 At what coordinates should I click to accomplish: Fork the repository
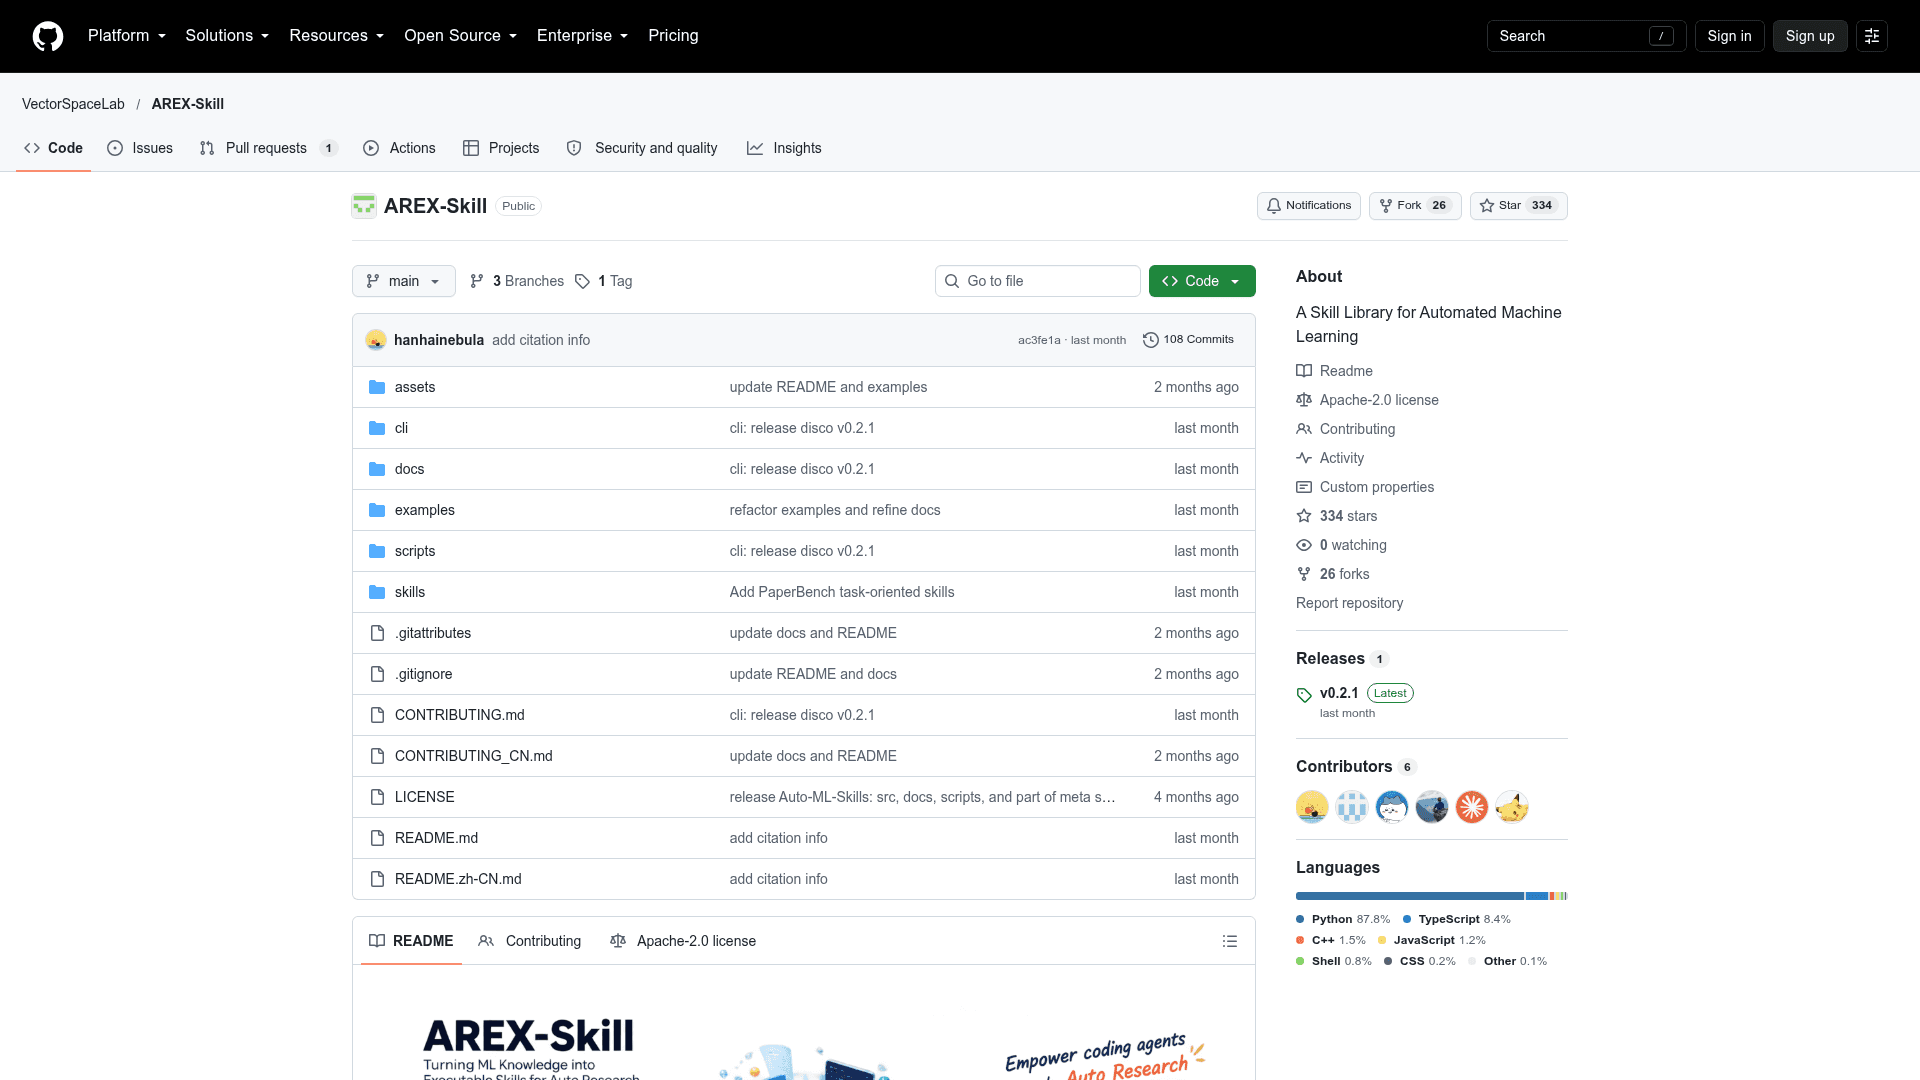tap(1415, 206)
